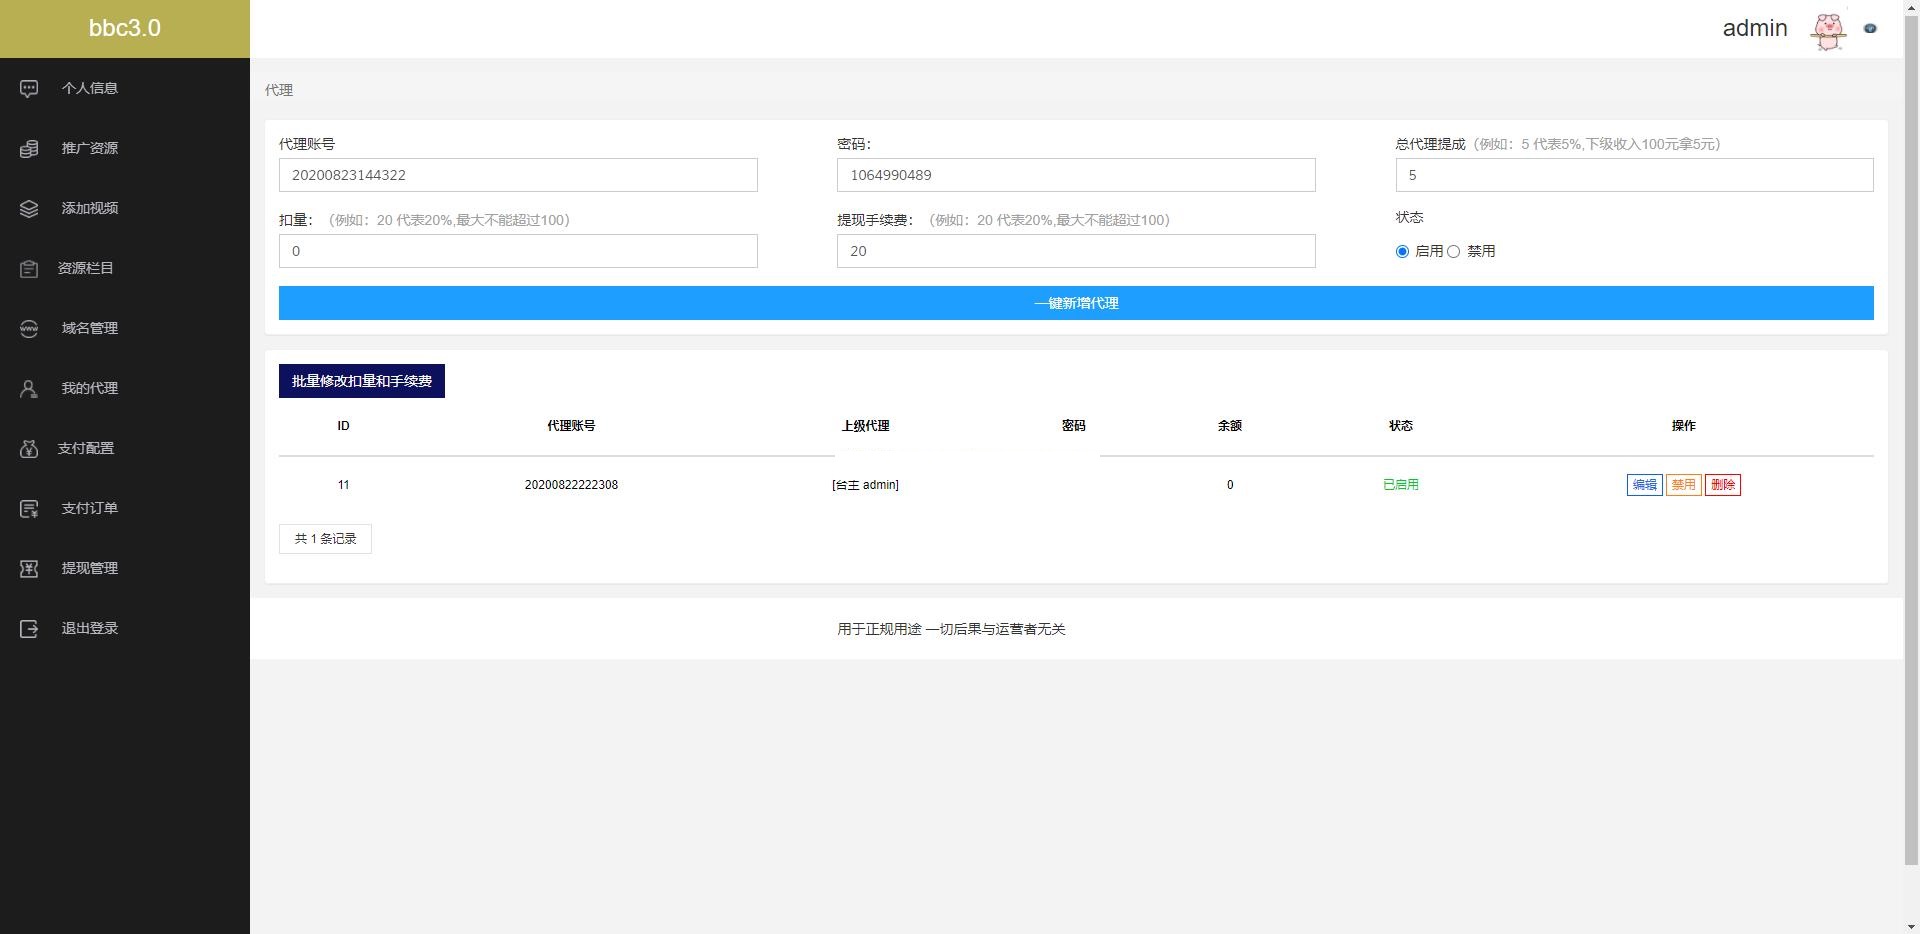The image size is (1920, 934).
Task: Click the 域名管理 www icon
Action: 29,329
